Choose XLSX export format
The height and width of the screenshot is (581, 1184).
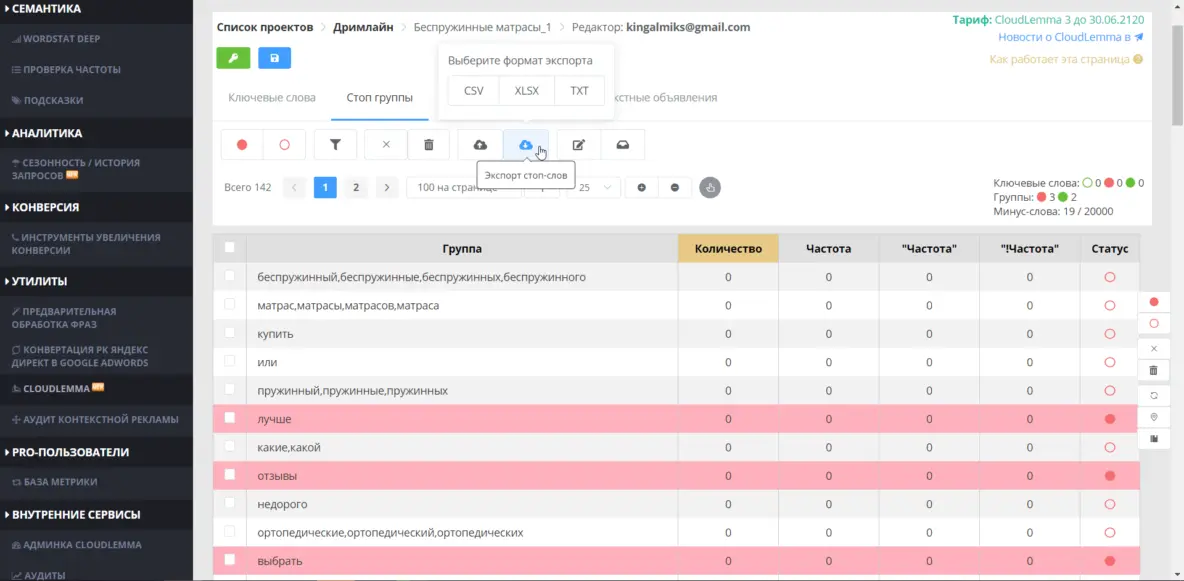pos(526,90)
